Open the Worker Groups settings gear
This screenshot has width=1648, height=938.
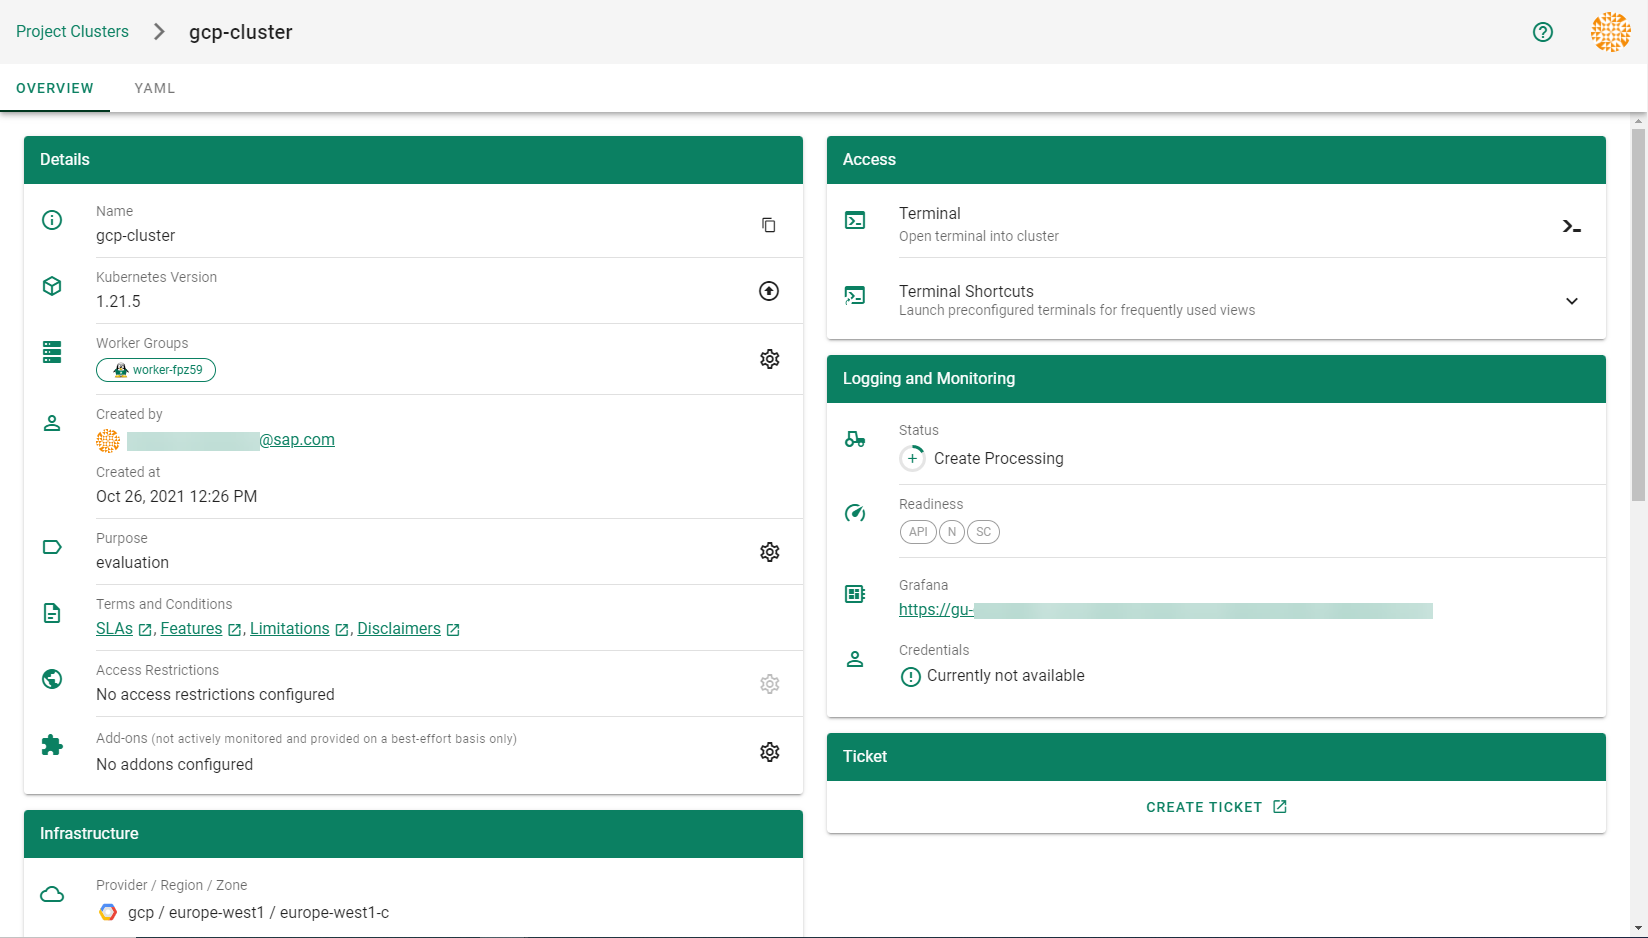pos(769,359)
